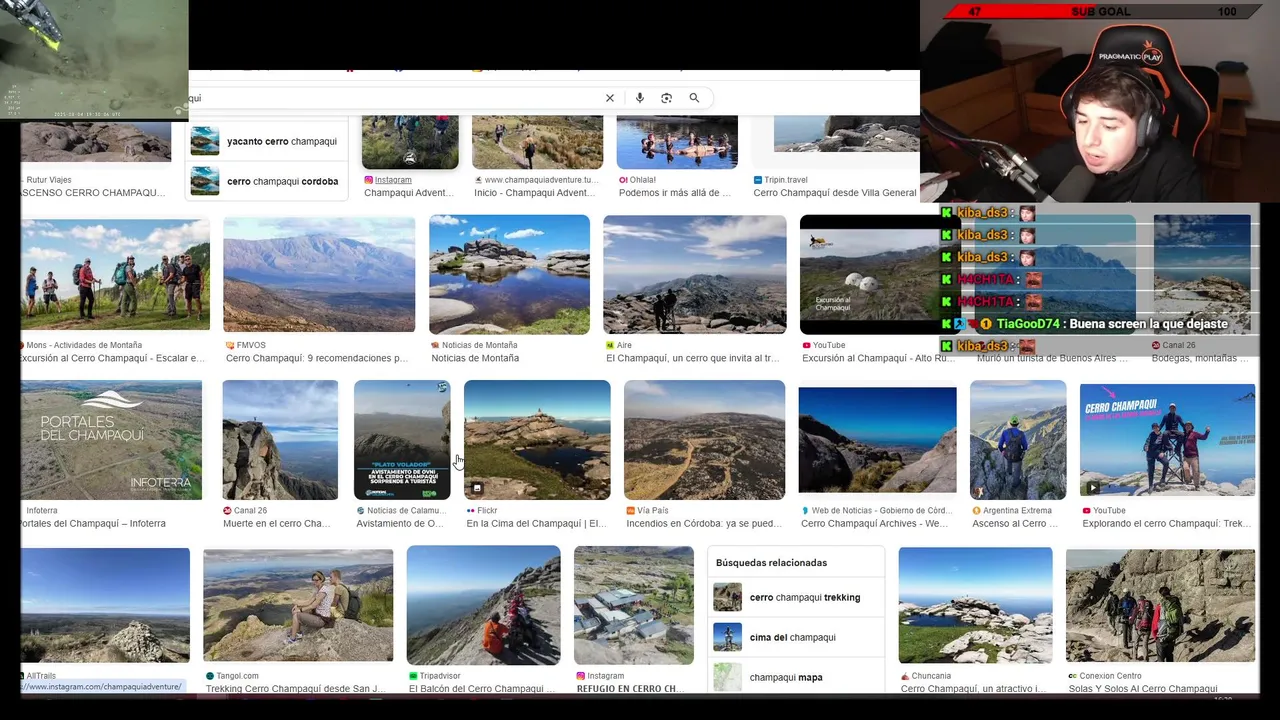Open the Instagram Champaqui Adventure source link
1280x720 pixels.
(x=393, y=180)
